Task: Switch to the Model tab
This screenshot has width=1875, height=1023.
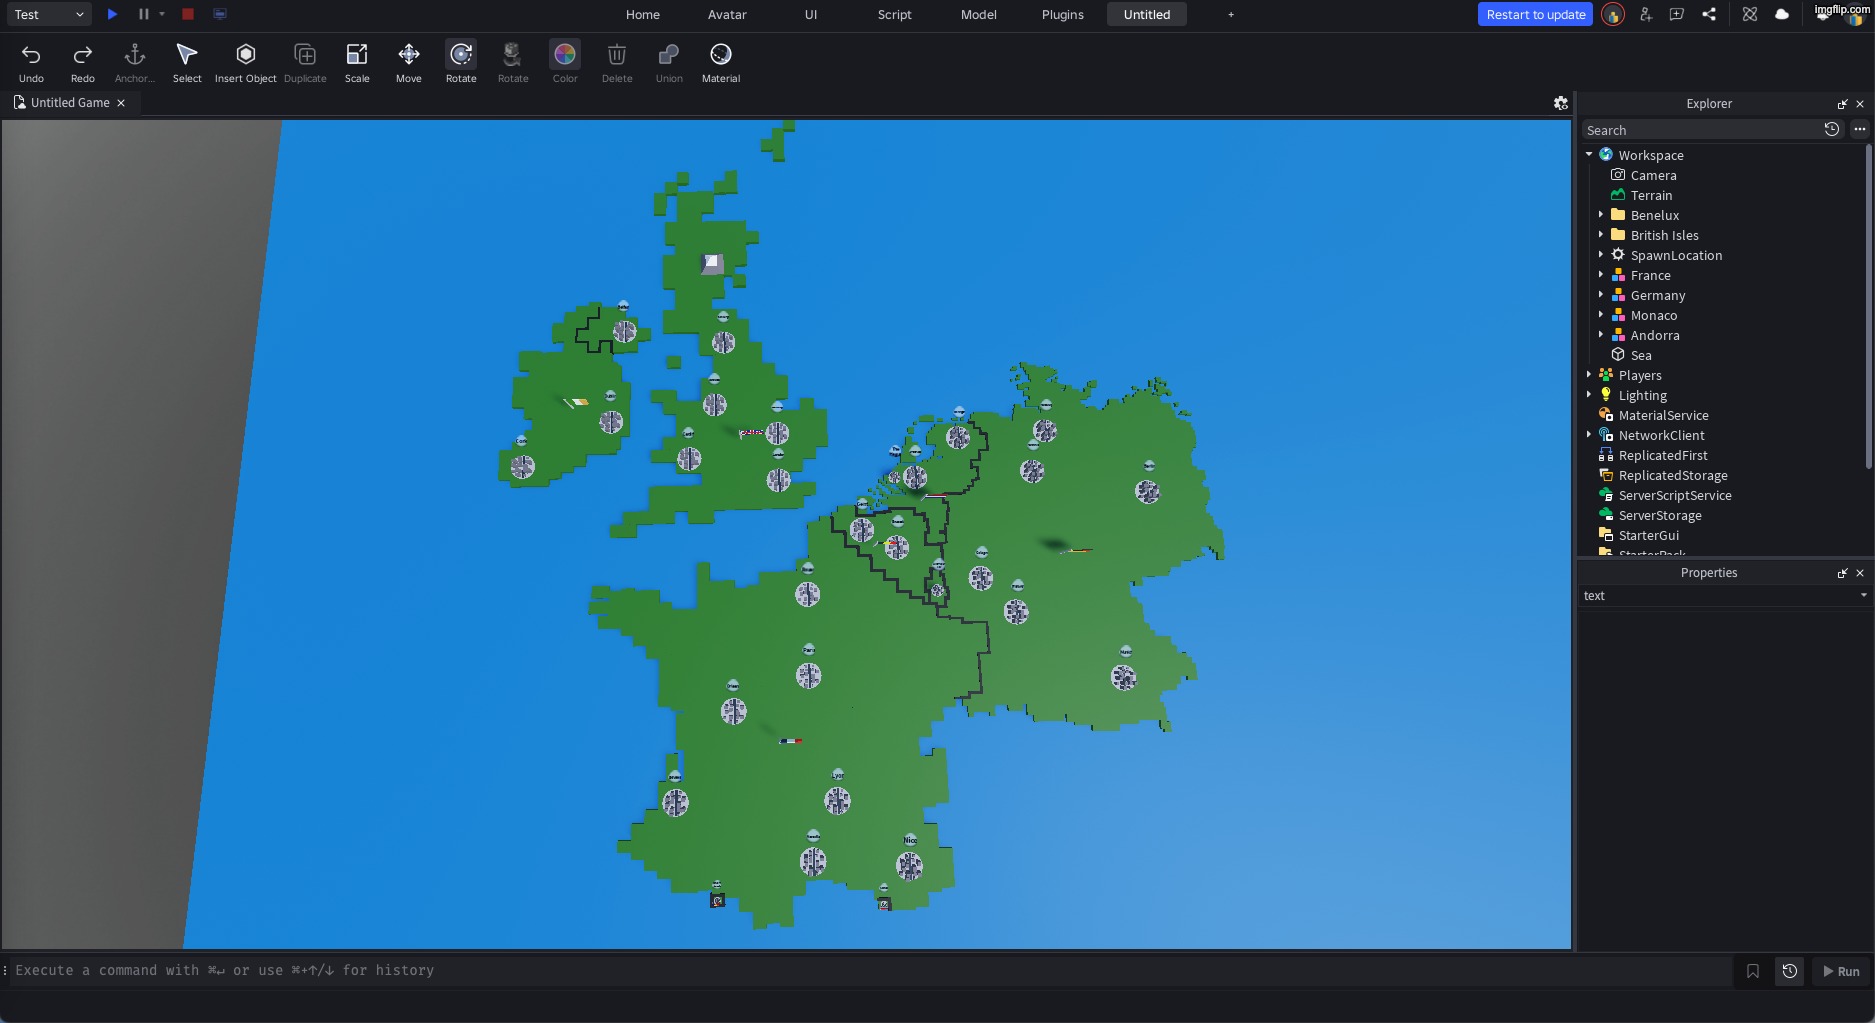Action: coord(979,14)
